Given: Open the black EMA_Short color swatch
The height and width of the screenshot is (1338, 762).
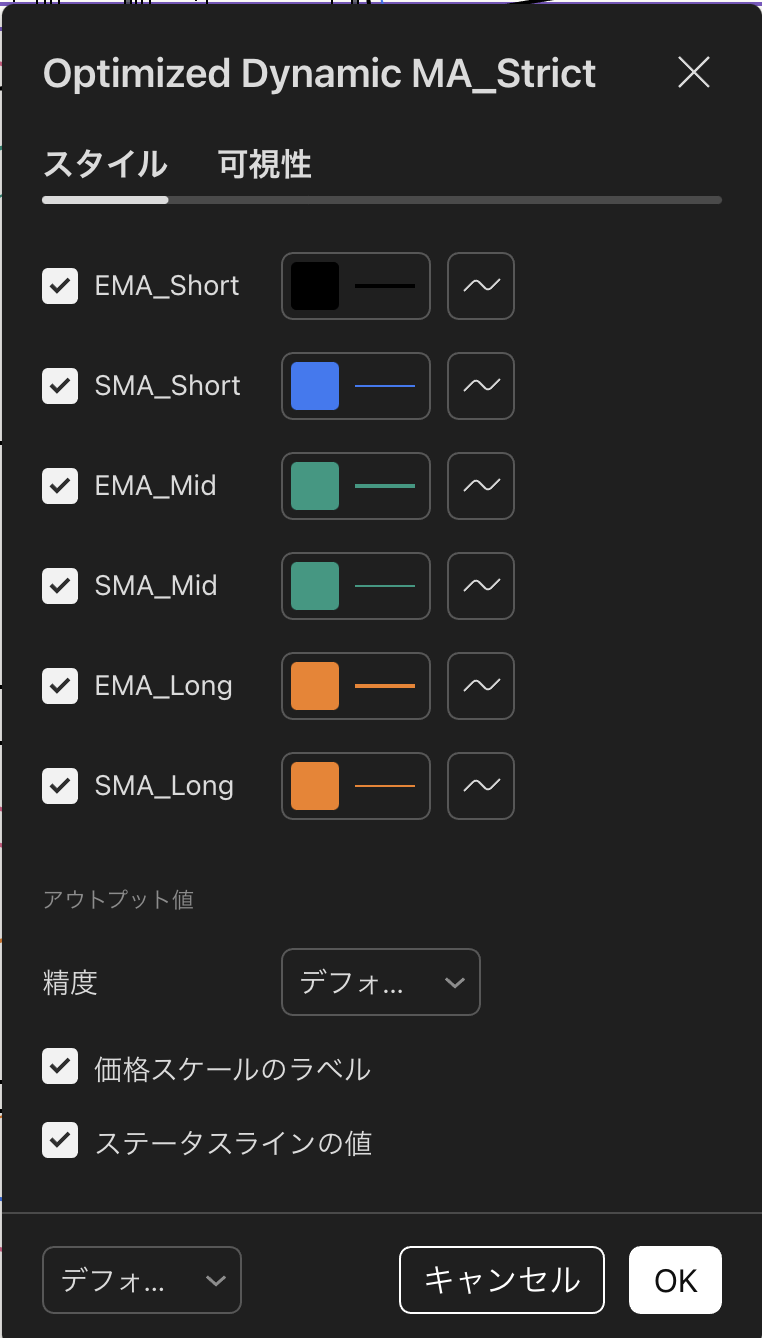Looking at the screenshot, I should (315, 286).
